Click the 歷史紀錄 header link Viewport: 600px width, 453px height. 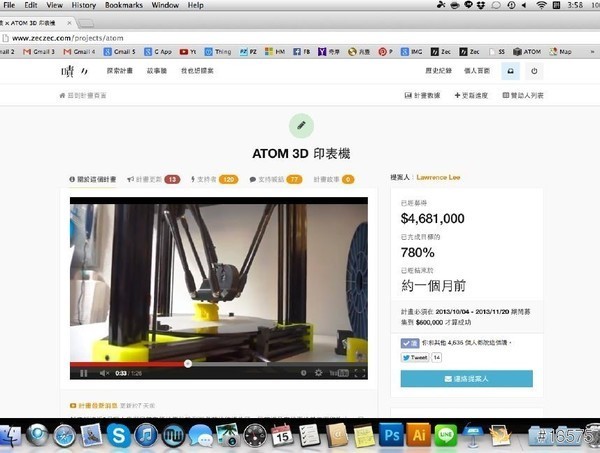[x=439, y=71]
